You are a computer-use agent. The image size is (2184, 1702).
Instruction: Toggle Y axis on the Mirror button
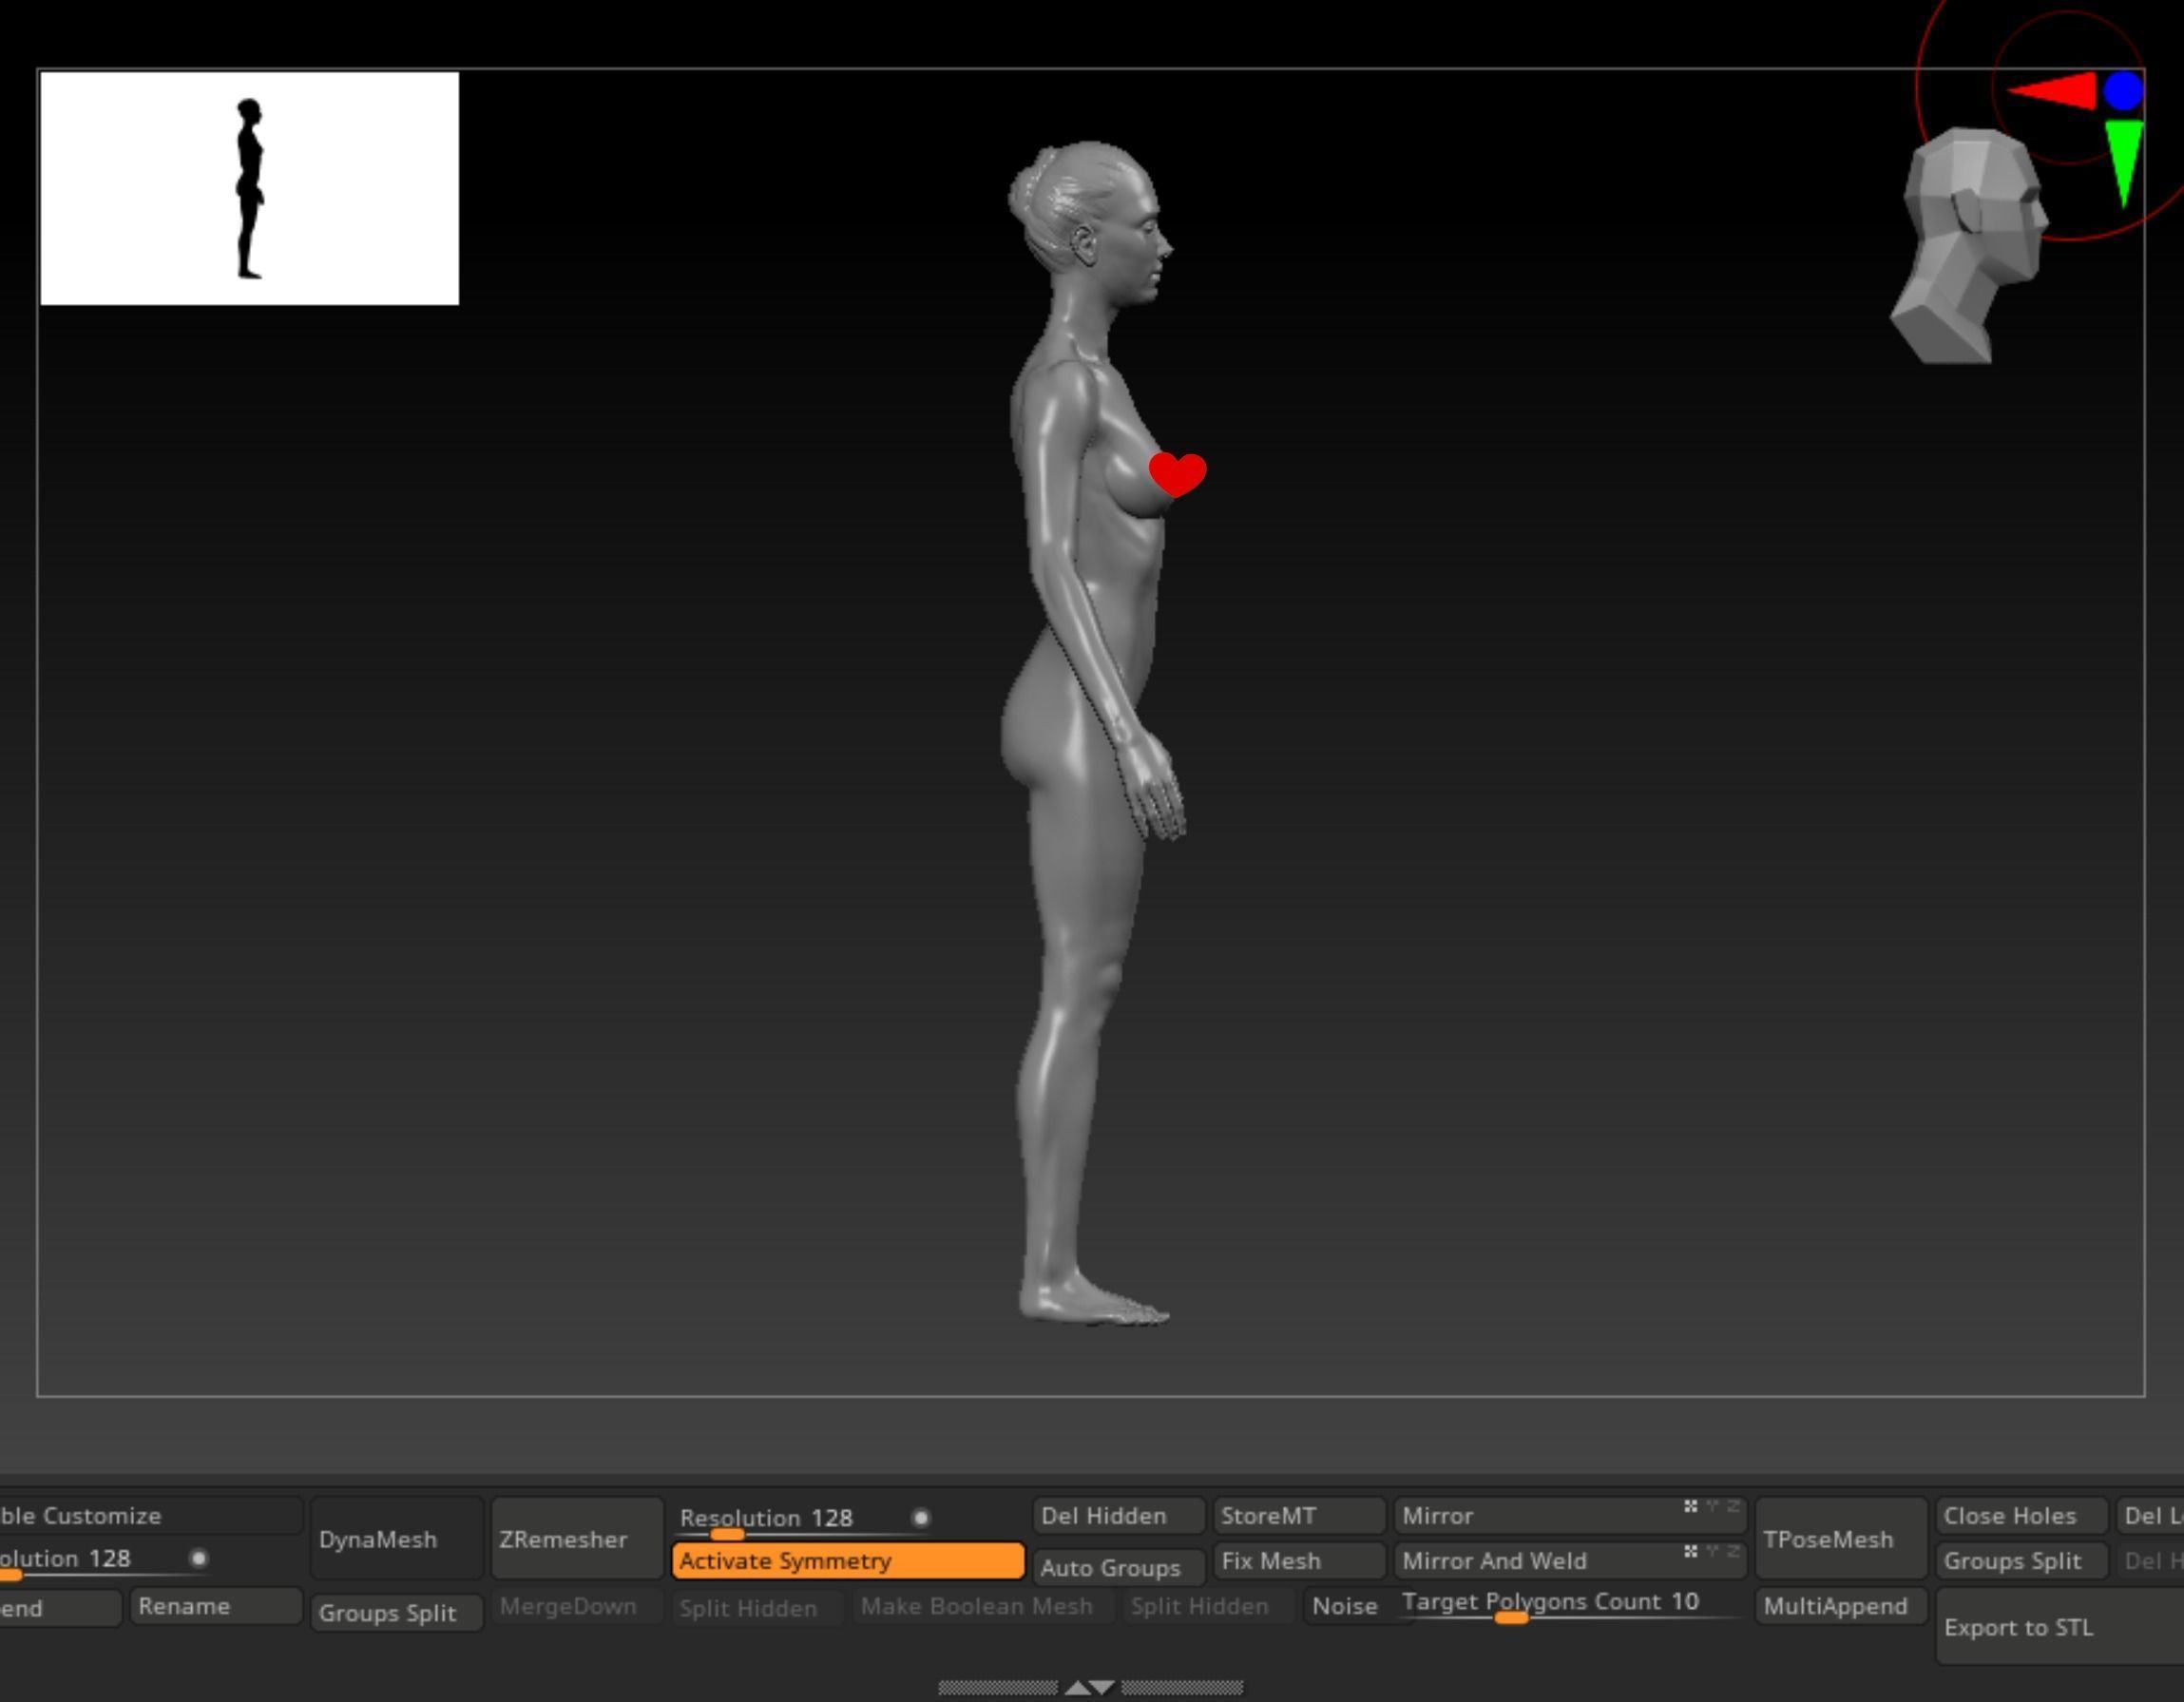(1713, 1506)
